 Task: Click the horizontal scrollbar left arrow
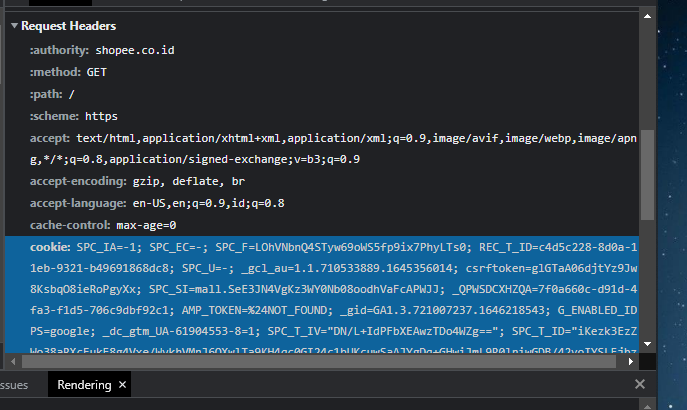coord(13,361)
